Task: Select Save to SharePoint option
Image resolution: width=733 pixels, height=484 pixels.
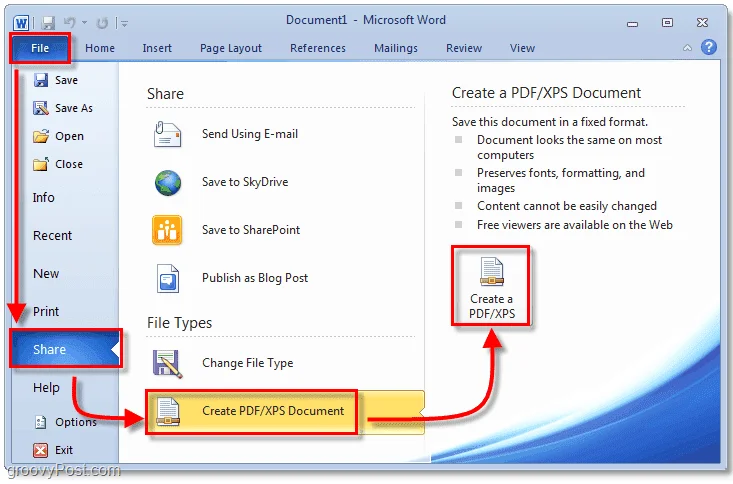Action: pyautogui.click(x=251, y=230)
